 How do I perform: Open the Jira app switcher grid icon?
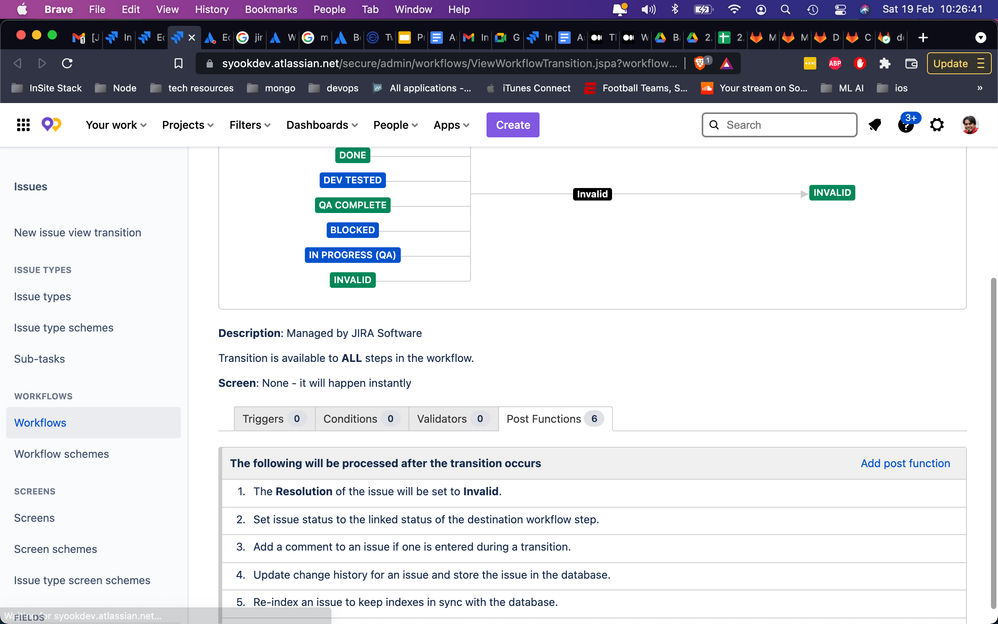coord(24,125)
